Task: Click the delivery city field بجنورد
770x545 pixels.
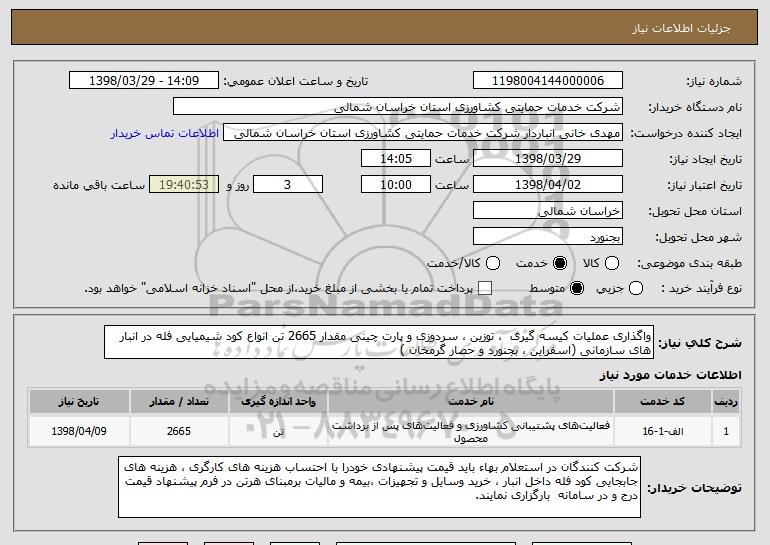Action: (x=548, y=237)
